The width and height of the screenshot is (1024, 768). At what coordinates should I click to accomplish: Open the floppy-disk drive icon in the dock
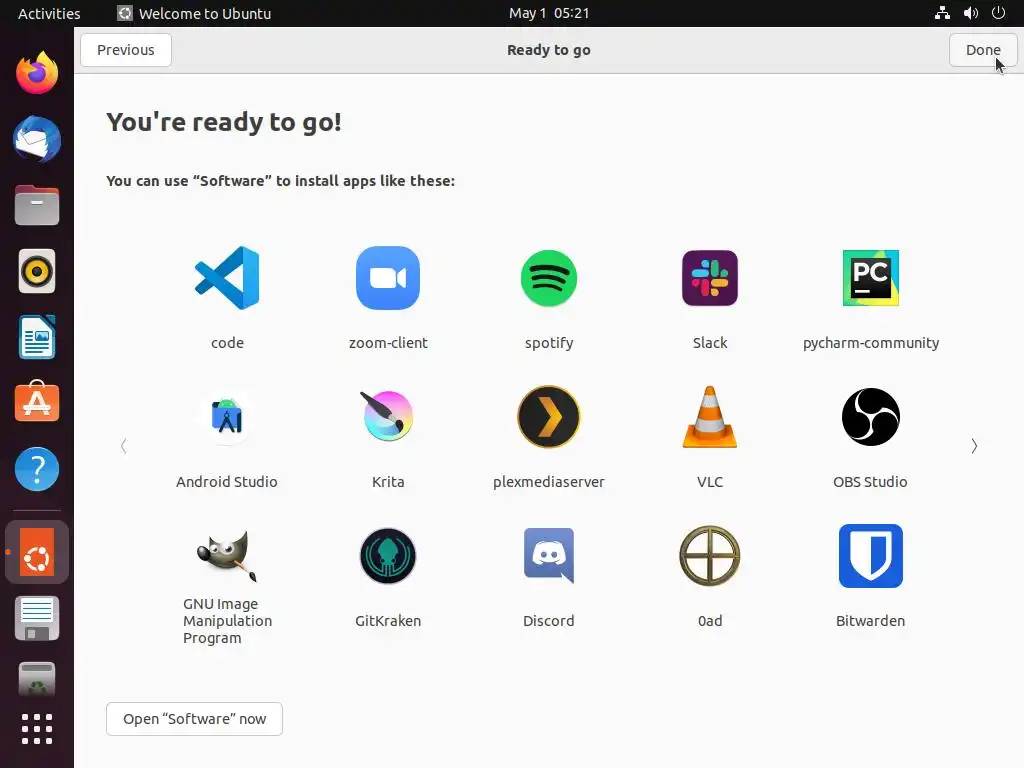[x=37, y=618]
